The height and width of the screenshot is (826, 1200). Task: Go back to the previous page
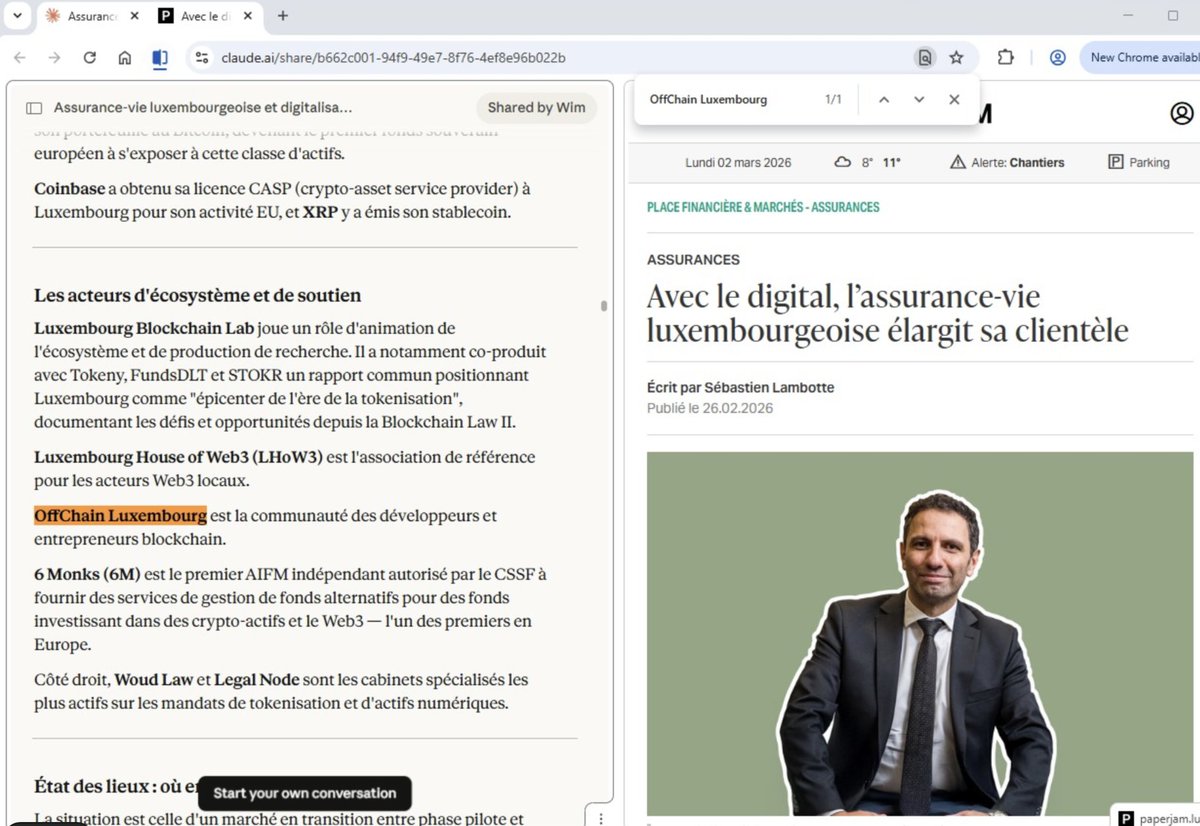pos(20,58)
